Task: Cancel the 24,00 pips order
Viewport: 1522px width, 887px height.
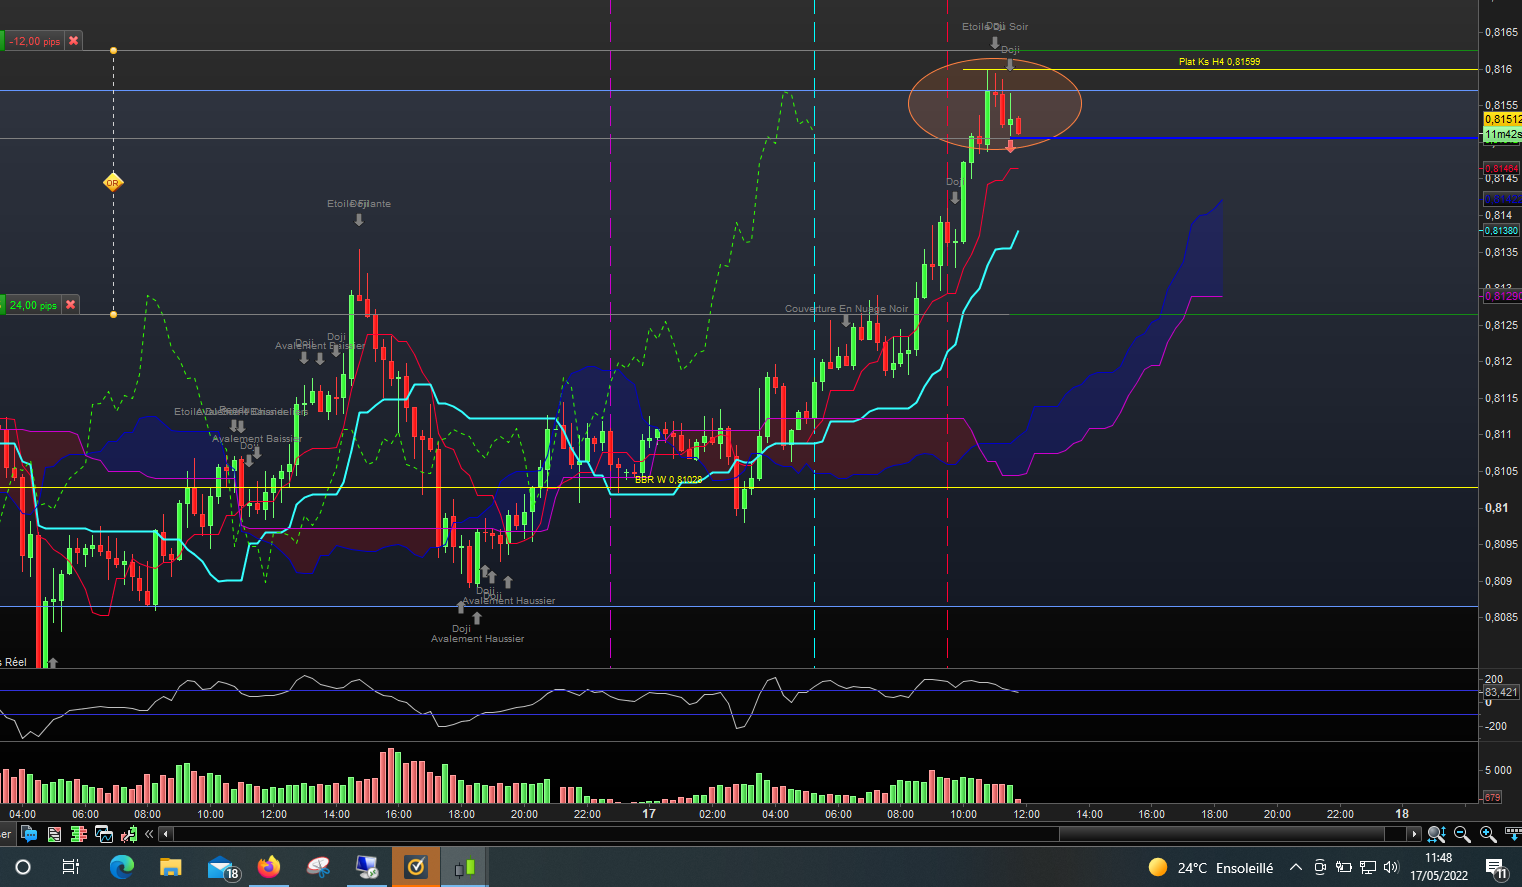Action: tap(71, 305)
